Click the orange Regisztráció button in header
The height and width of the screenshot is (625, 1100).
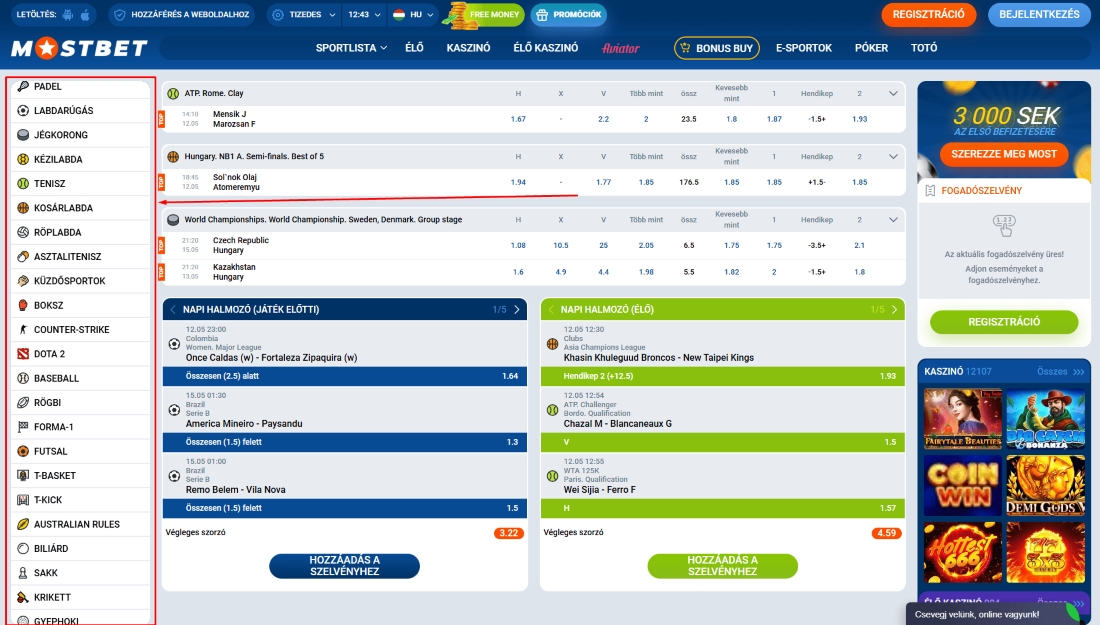pos(928,15)
